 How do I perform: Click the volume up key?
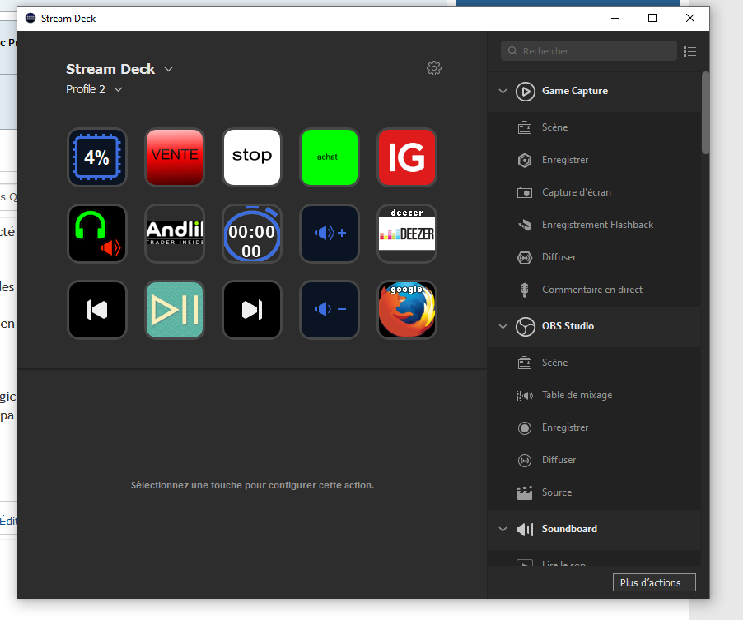(329, 233)
